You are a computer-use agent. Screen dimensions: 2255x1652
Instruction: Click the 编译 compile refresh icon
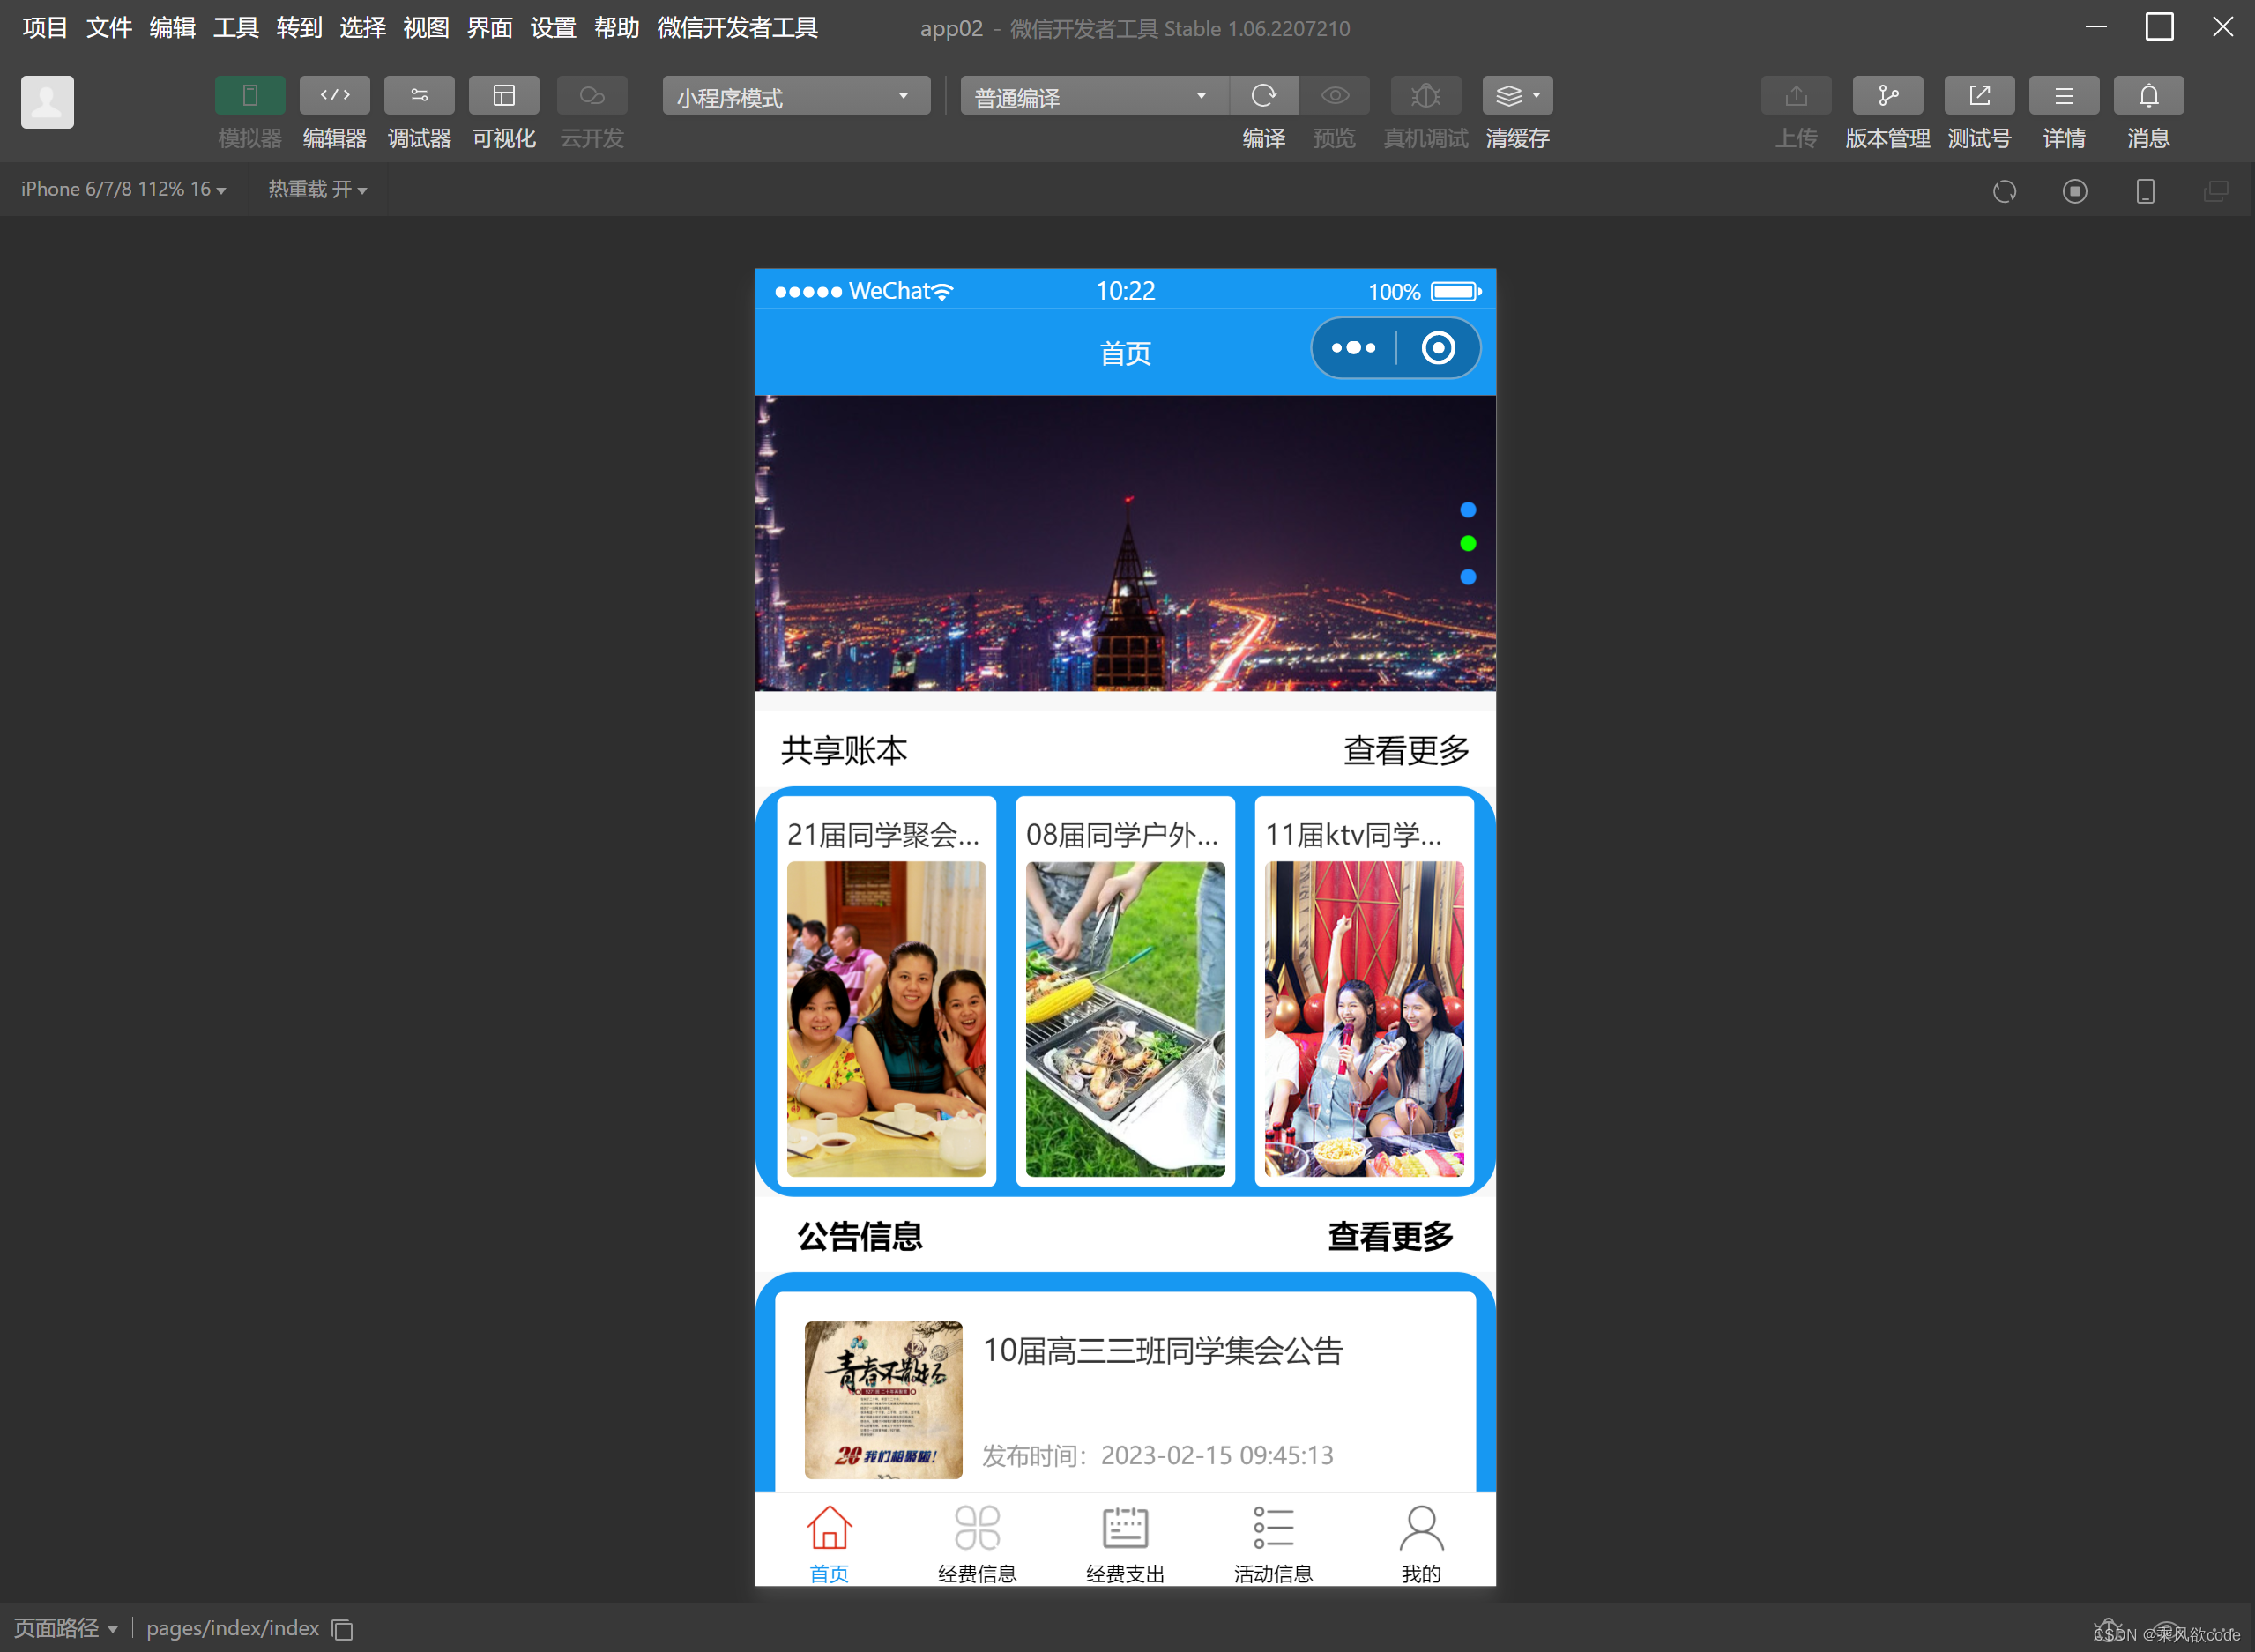coord(1263,95)
